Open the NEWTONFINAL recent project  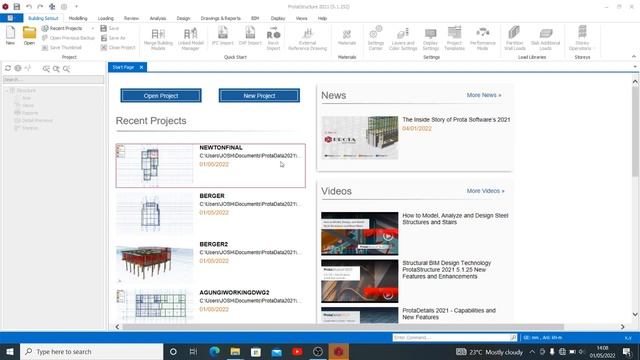(211, 166)
